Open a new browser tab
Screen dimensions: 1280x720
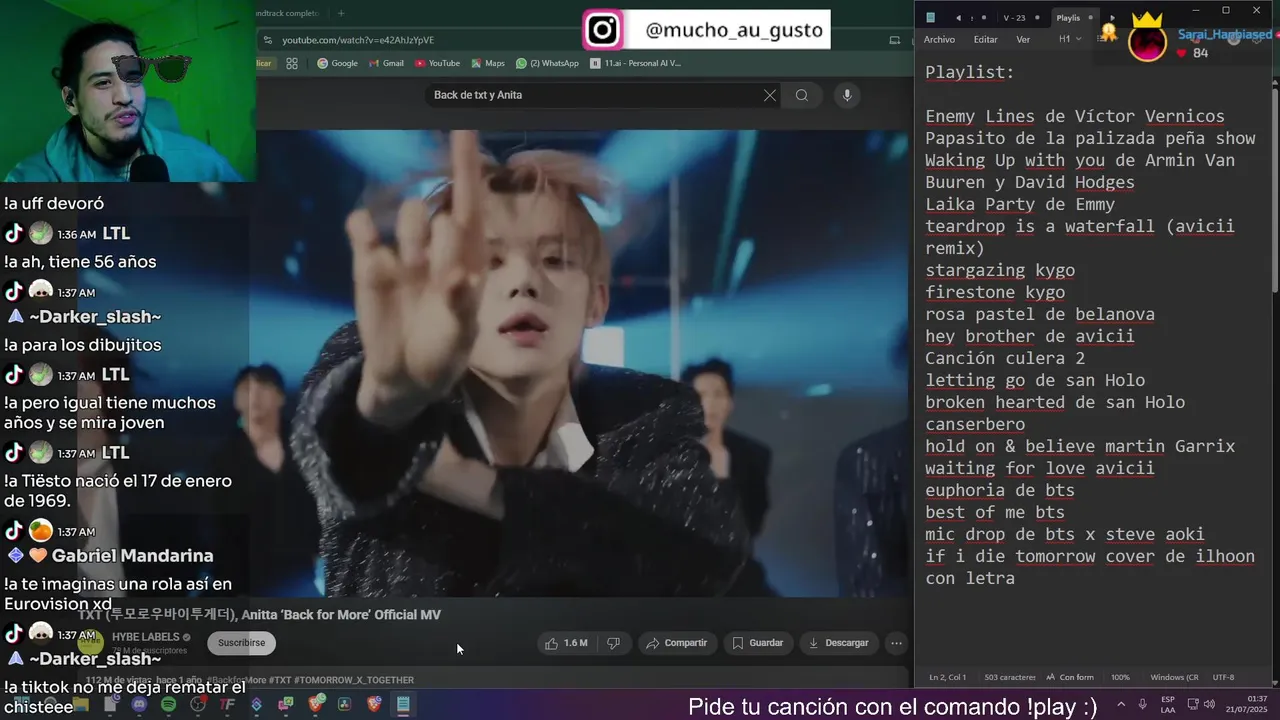[341, 13]
